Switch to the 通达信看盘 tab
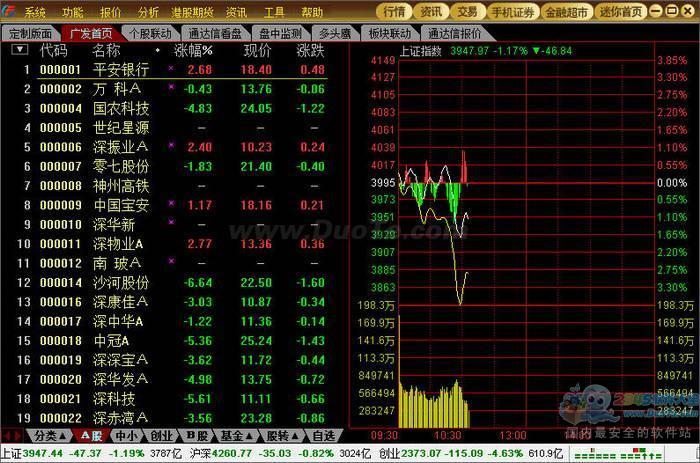700x463 pixels. coord(215,33)
